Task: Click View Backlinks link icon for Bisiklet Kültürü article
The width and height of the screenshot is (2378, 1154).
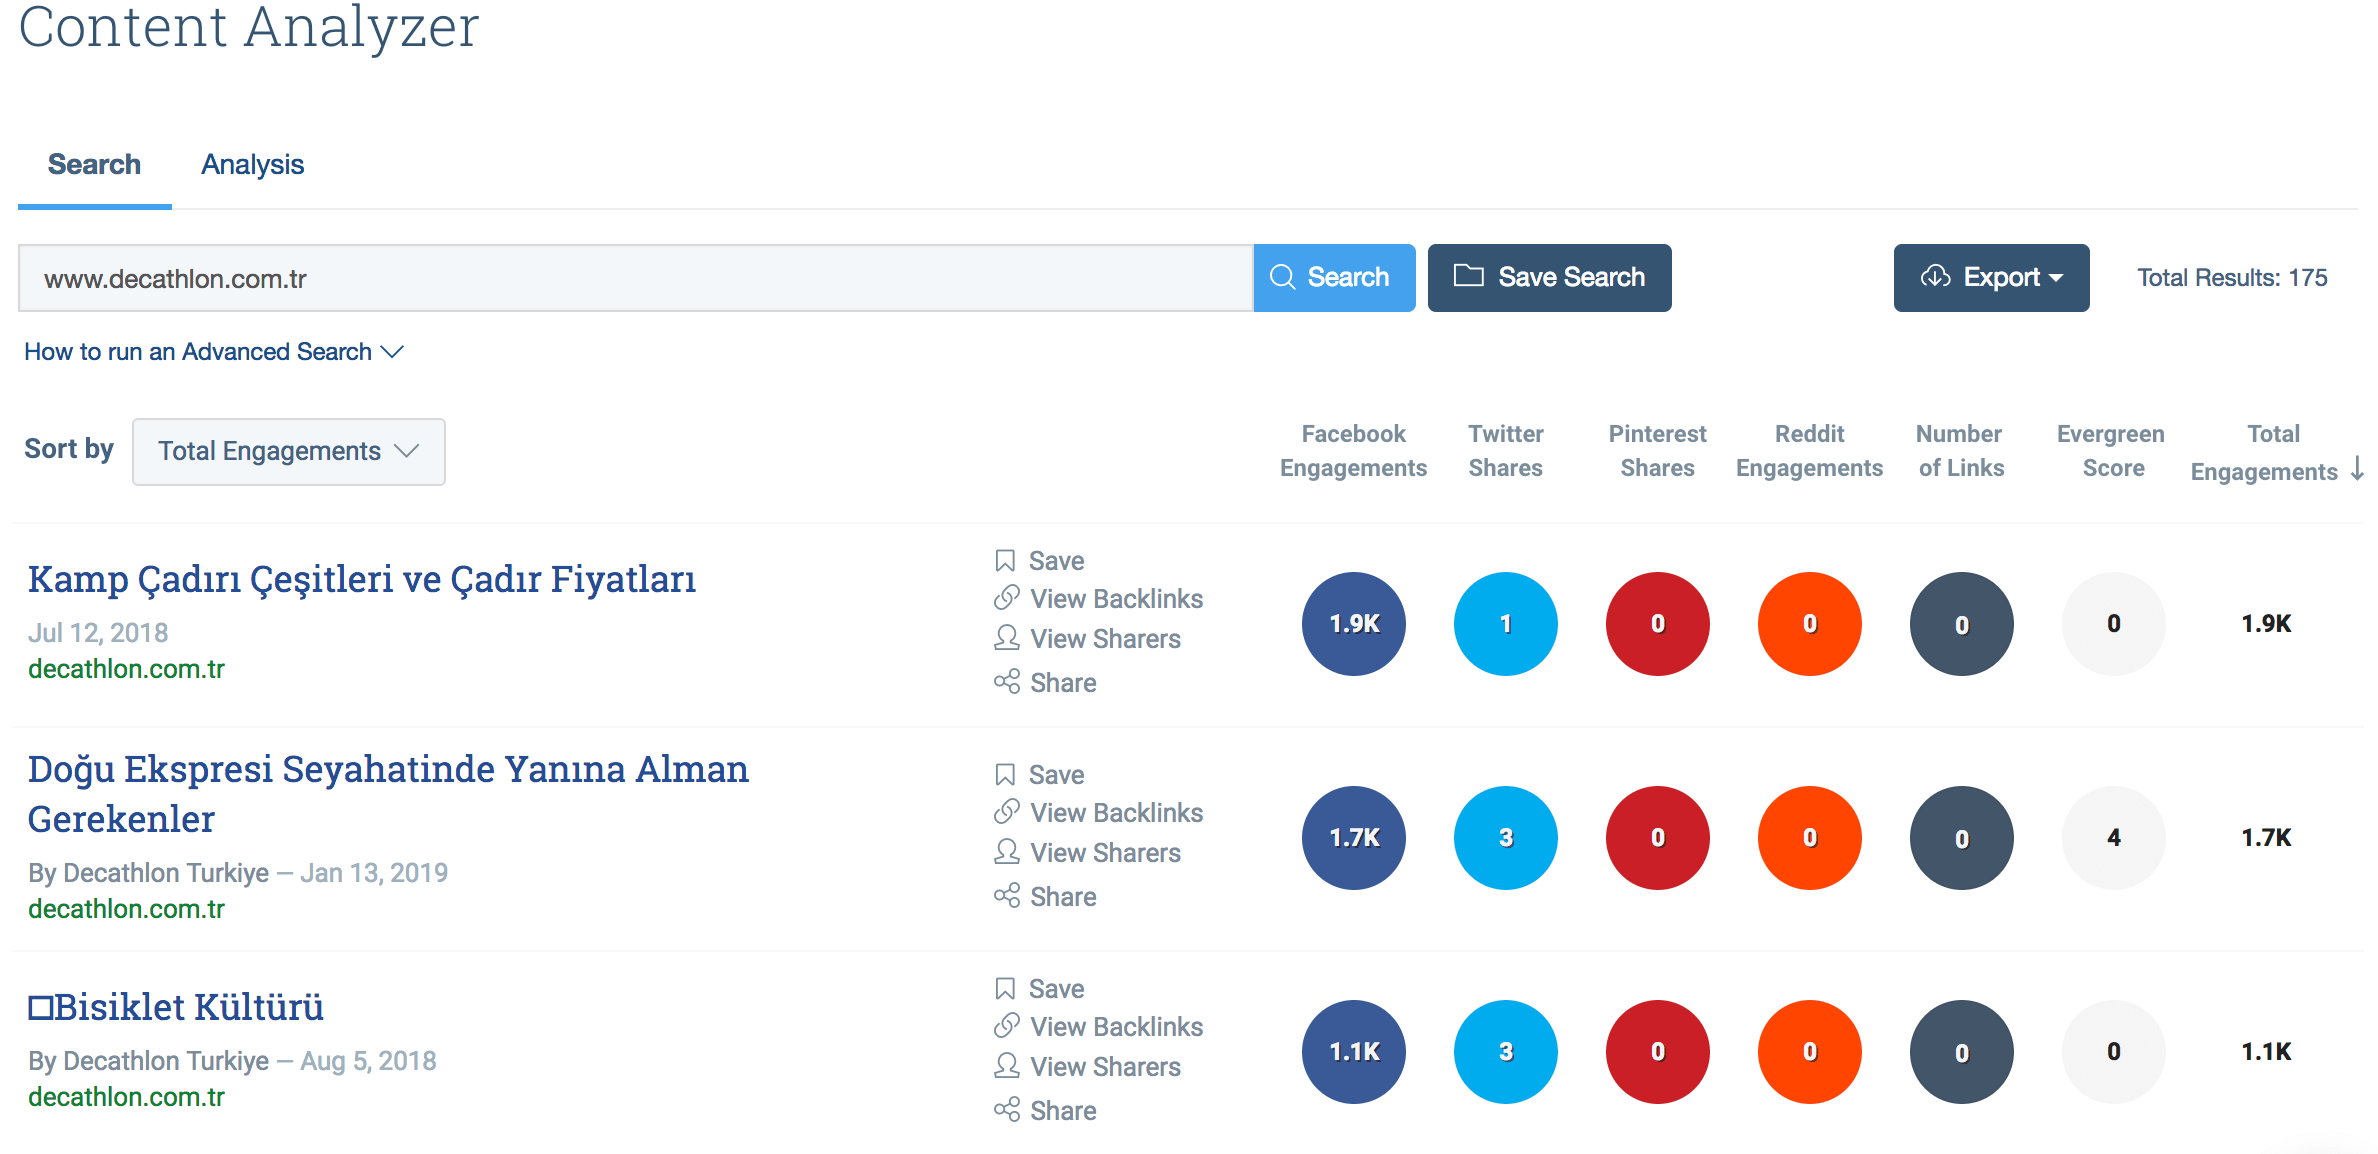Action: [1006, 1026]
